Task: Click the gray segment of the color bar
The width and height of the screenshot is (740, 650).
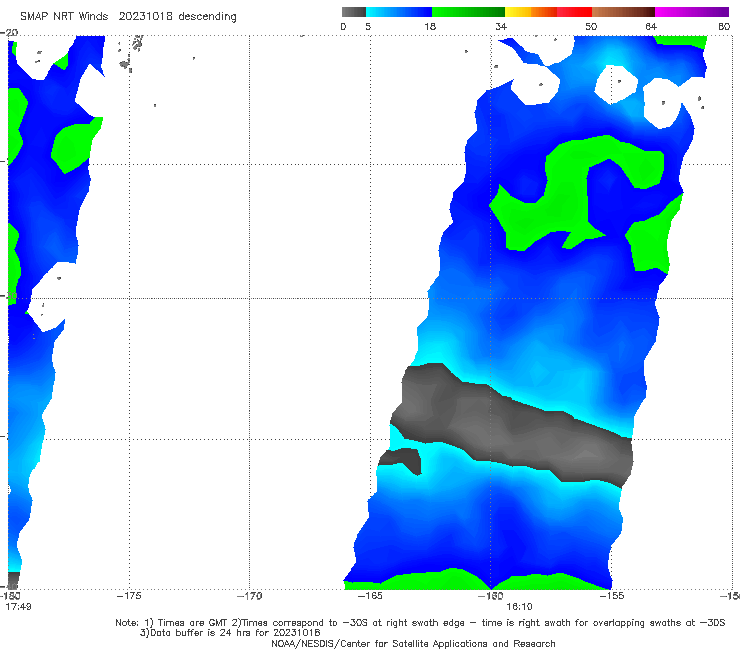Action: (x=354, y=12)
